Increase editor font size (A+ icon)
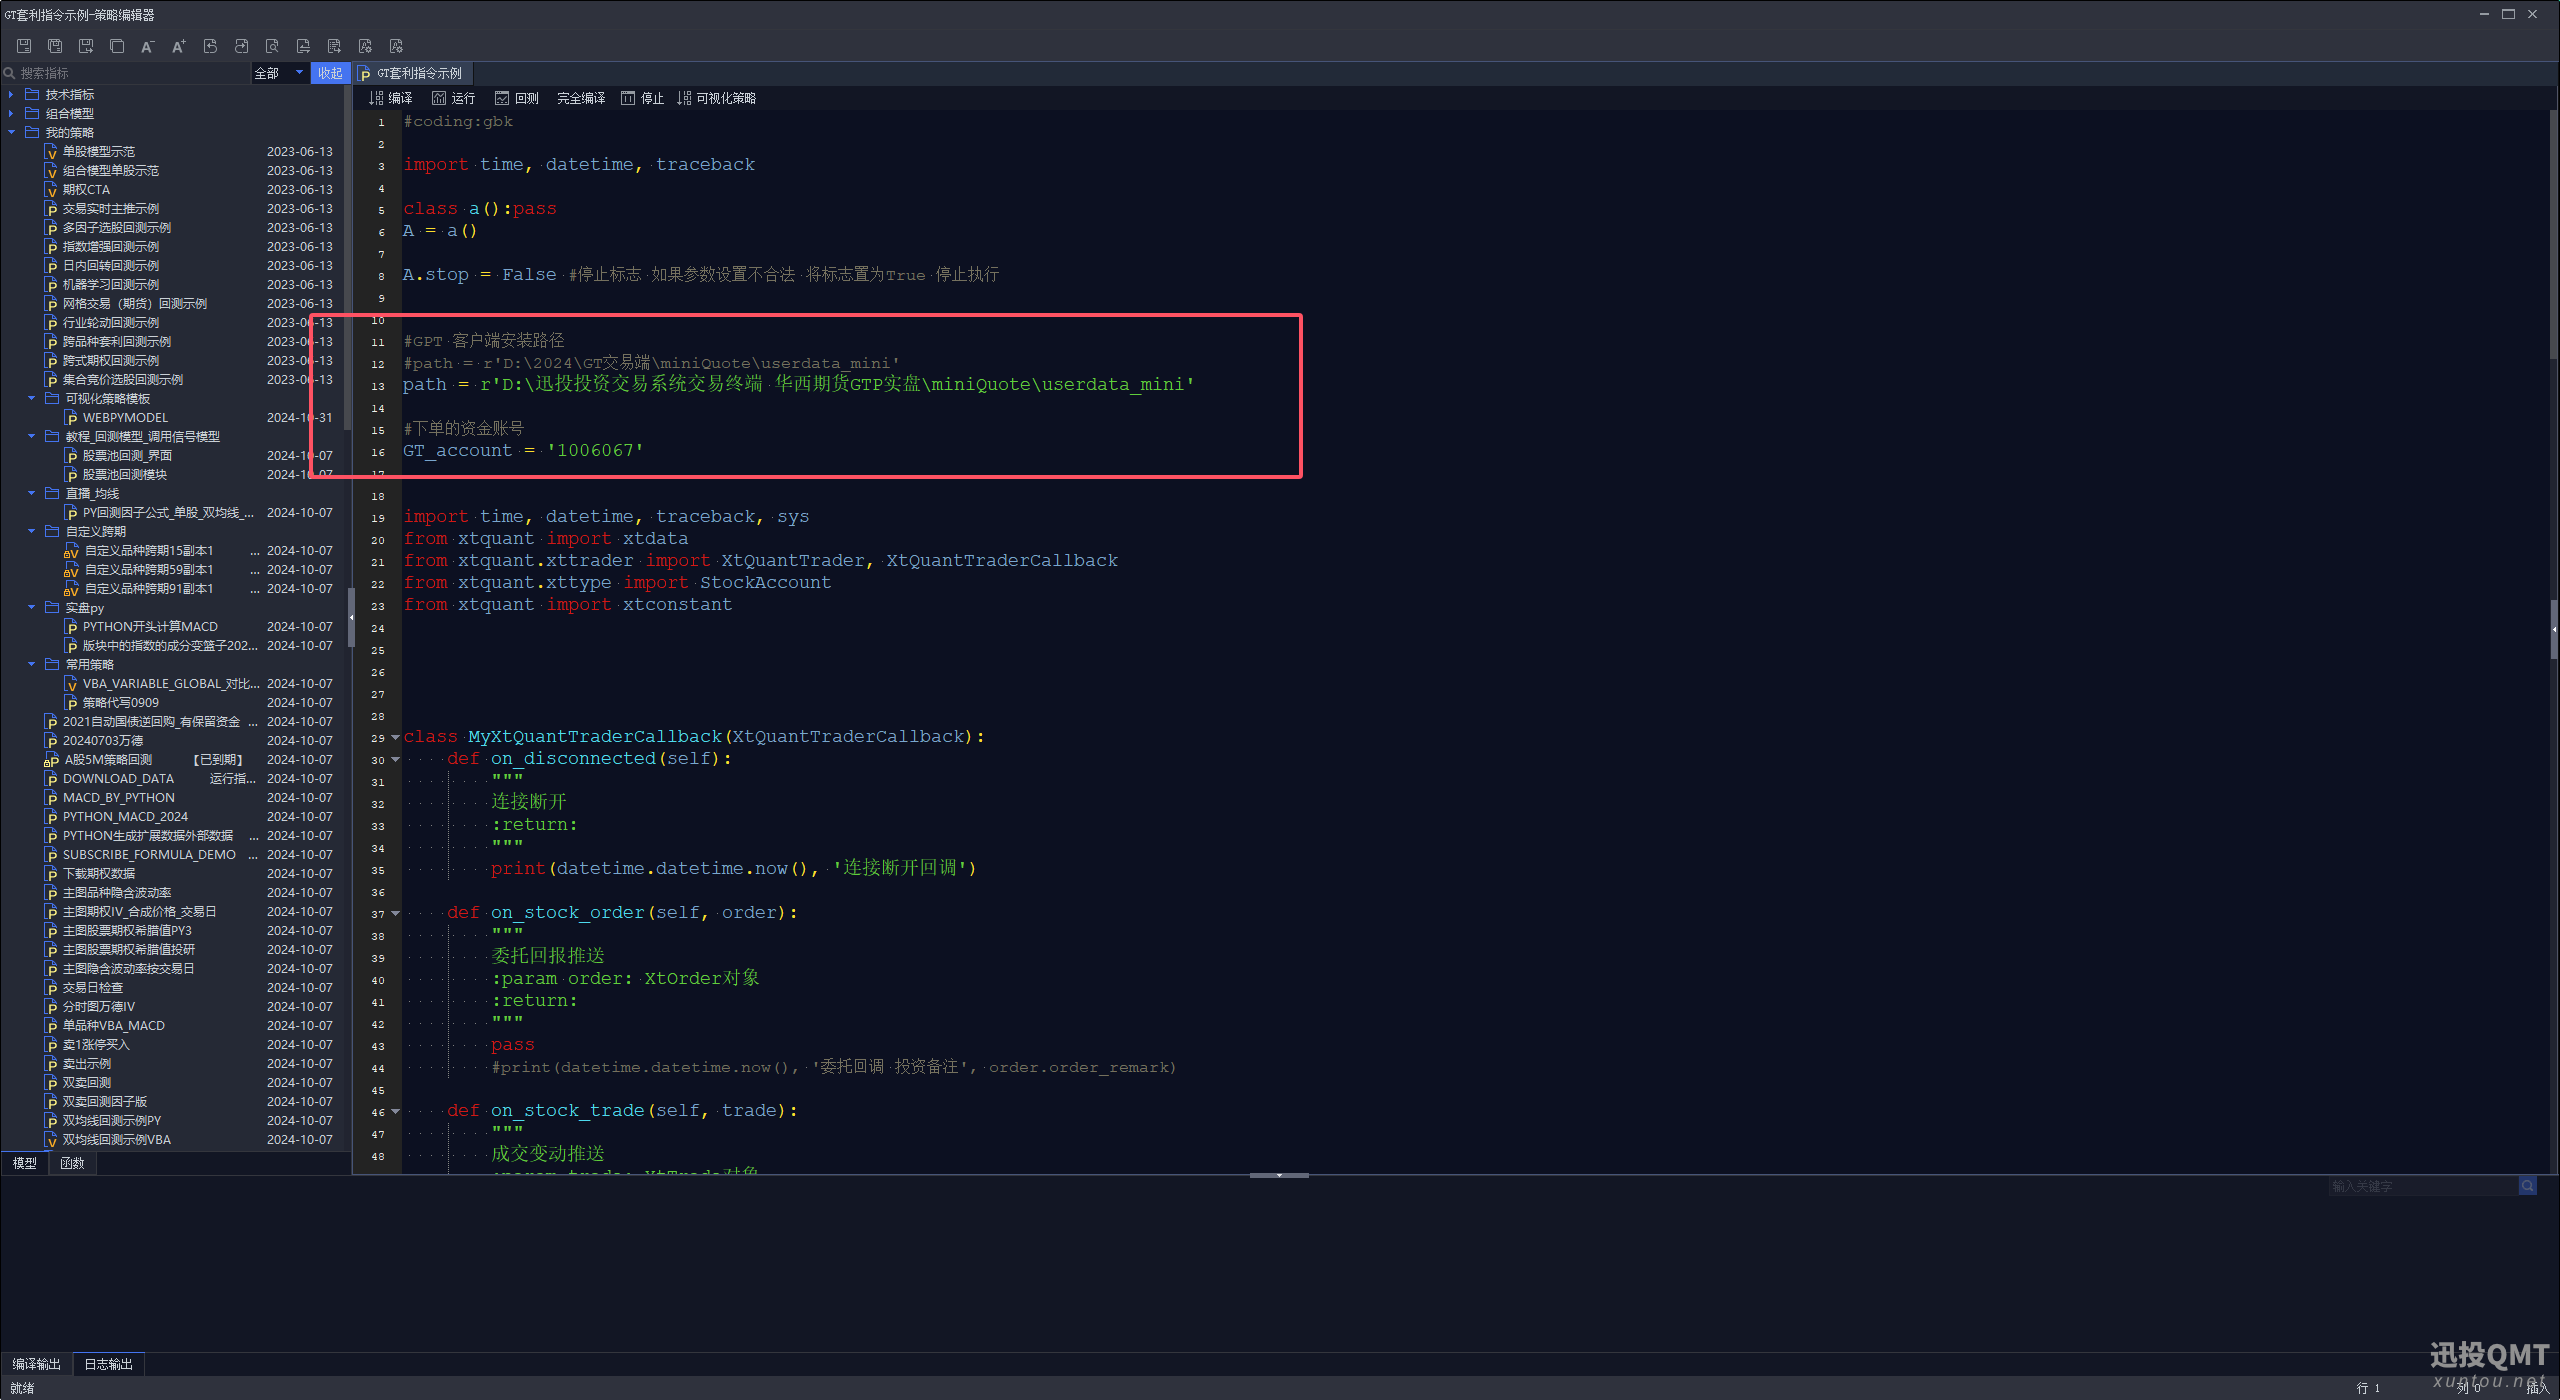 click(x=179, y=46)
